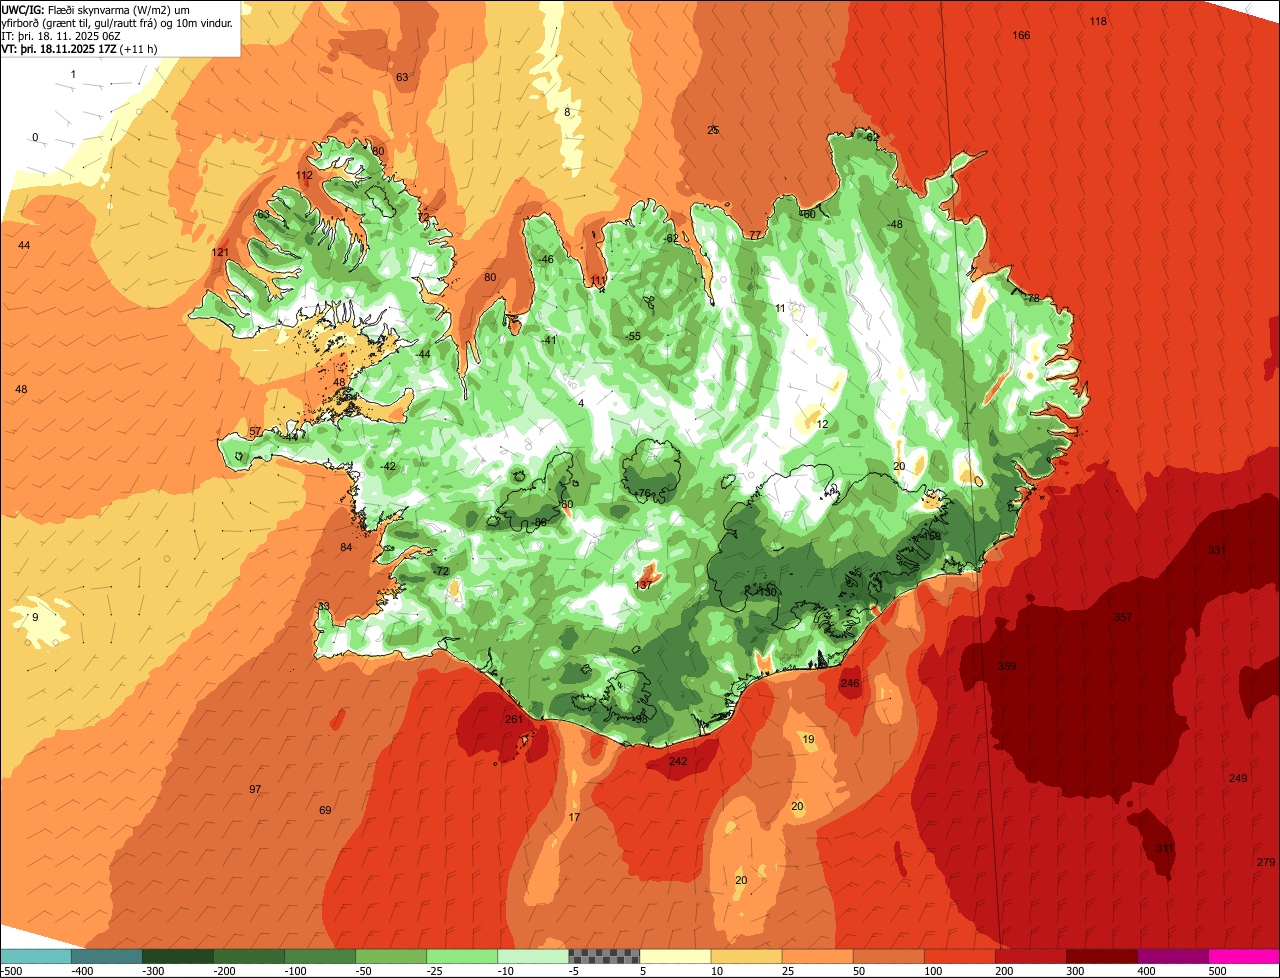Select legend swatch between -200 and -100

click(248, 956)
